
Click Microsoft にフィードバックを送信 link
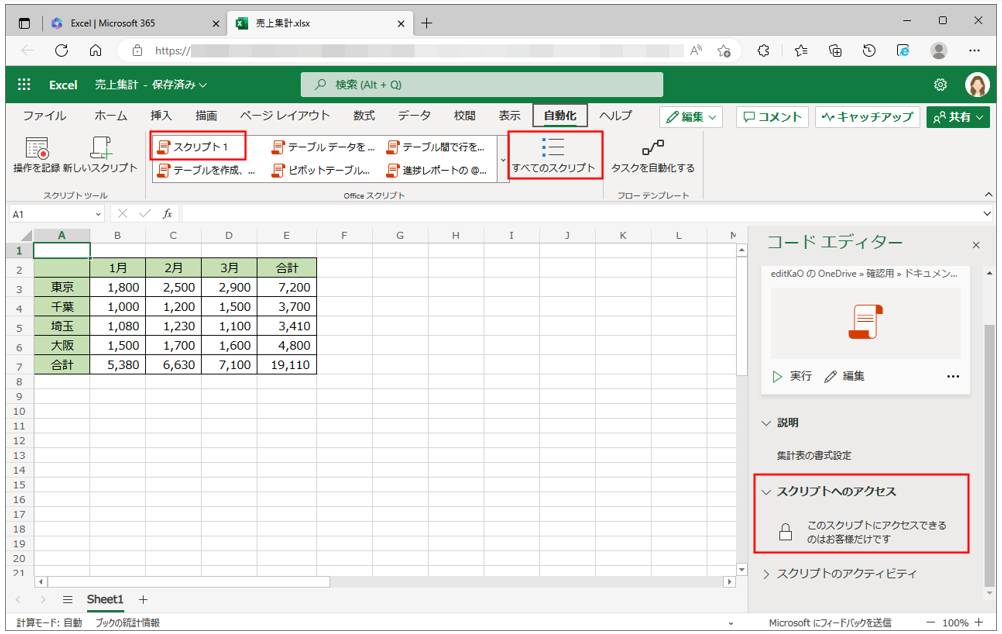pos(830,622)
